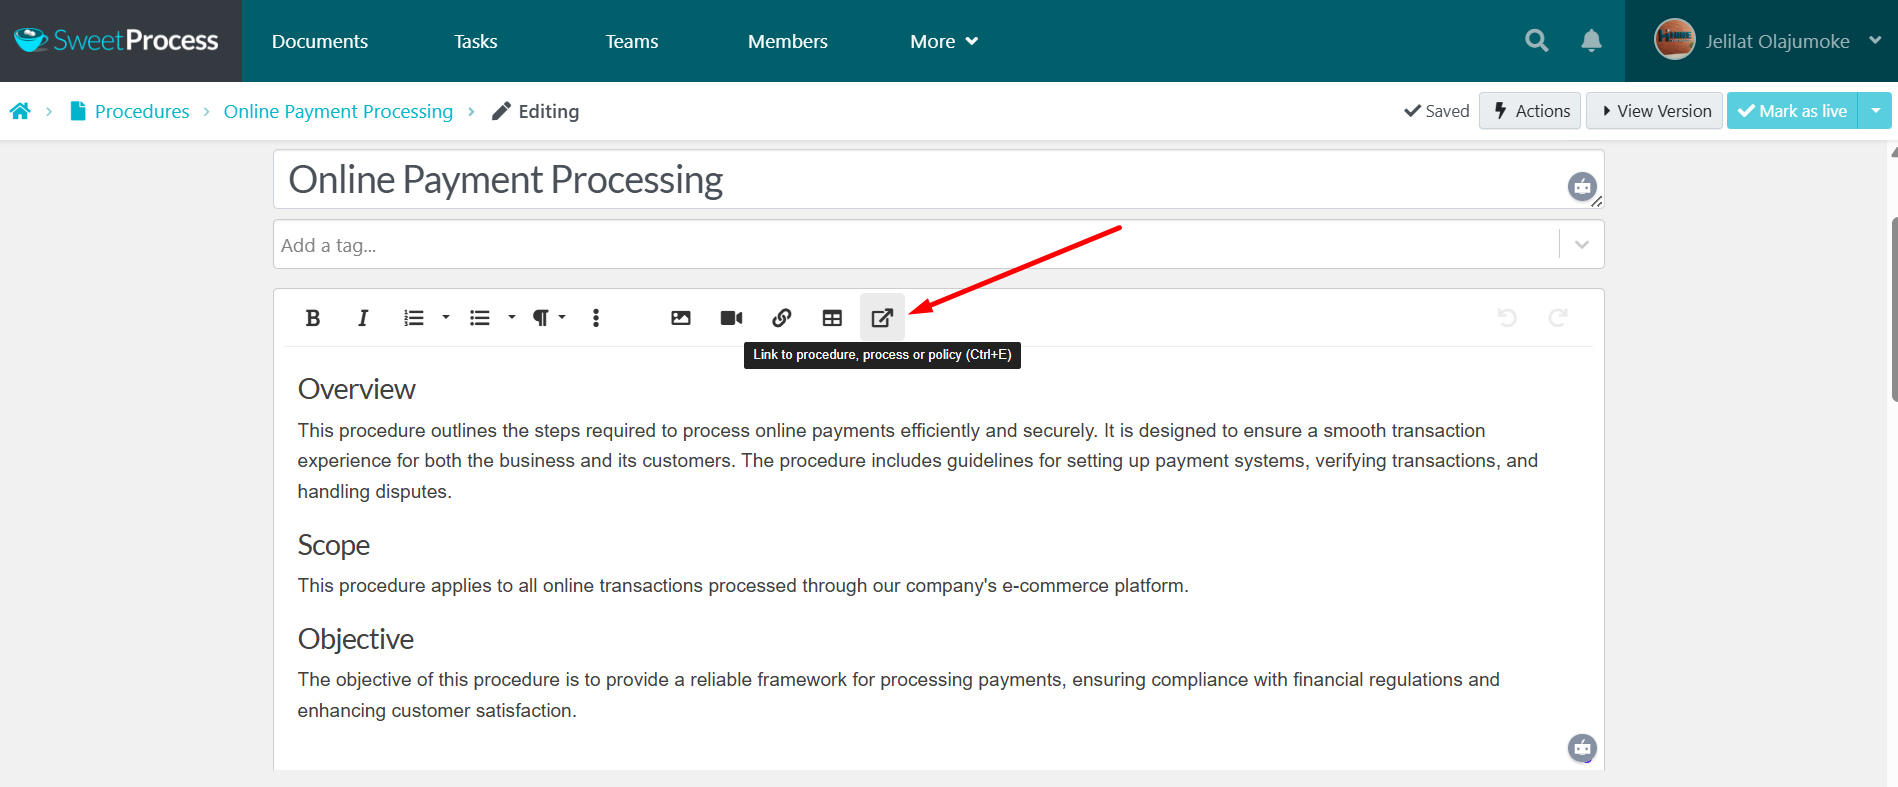Screen dimensions: 1898x787
Task: Insert a video
Action: [731, 318]
